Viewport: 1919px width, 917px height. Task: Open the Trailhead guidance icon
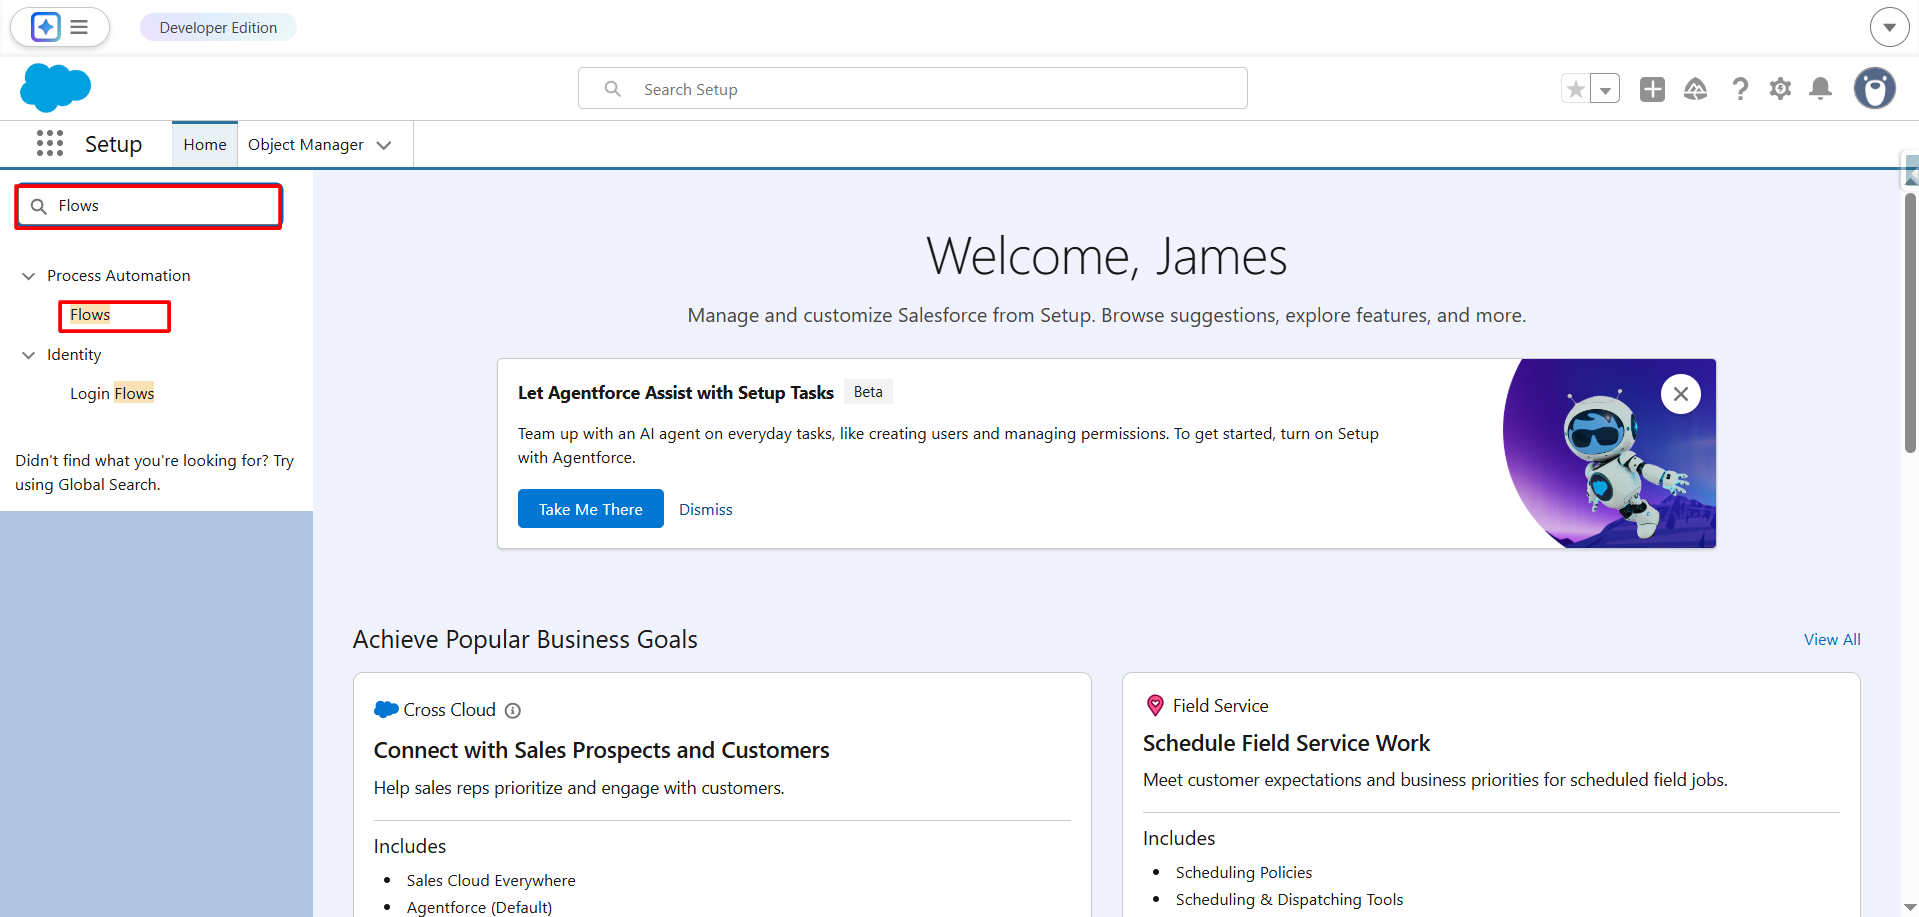click(1695, 89)
